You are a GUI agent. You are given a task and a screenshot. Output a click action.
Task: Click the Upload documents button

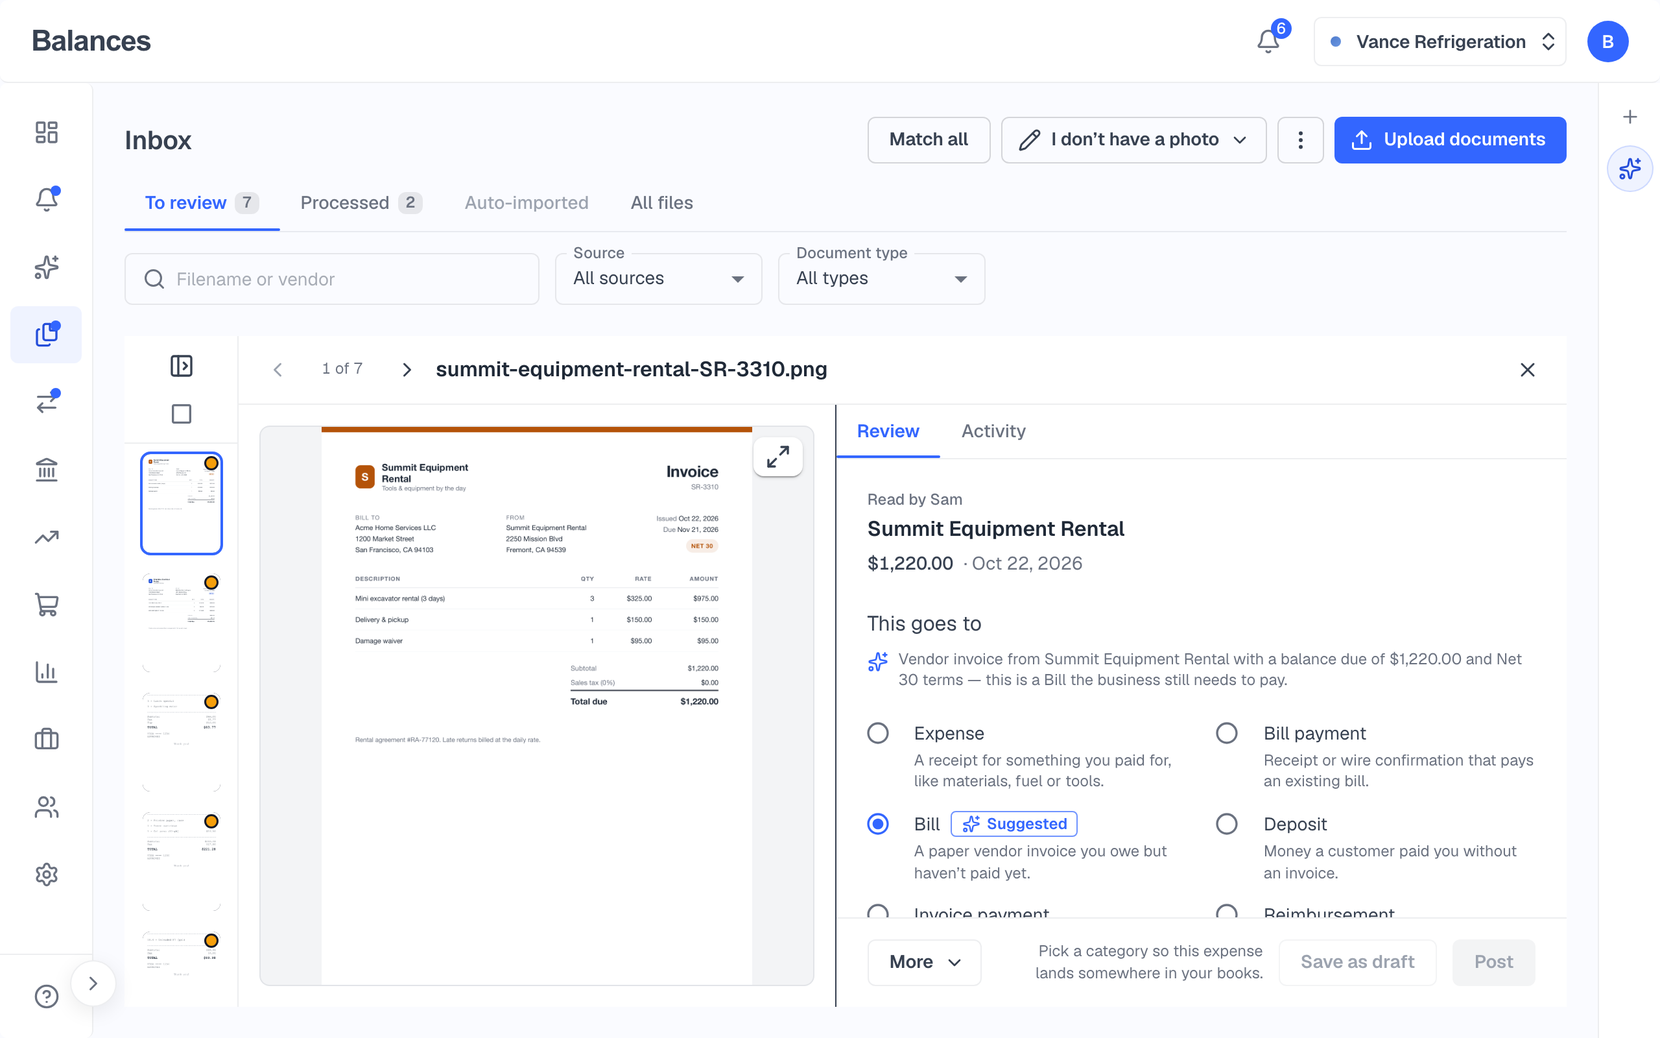[1449, 140]
